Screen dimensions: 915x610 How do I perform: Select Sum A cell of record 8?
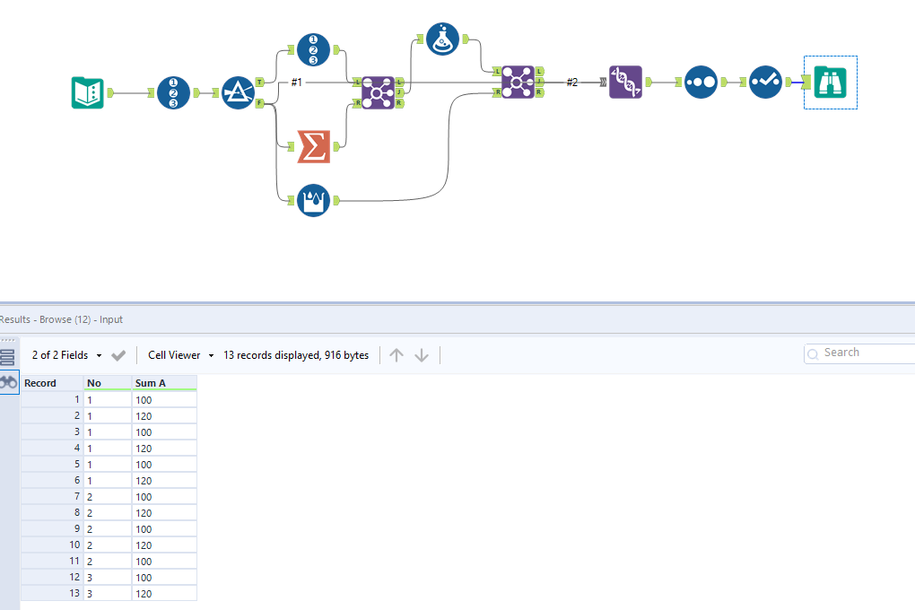click(x=165, y=513)
